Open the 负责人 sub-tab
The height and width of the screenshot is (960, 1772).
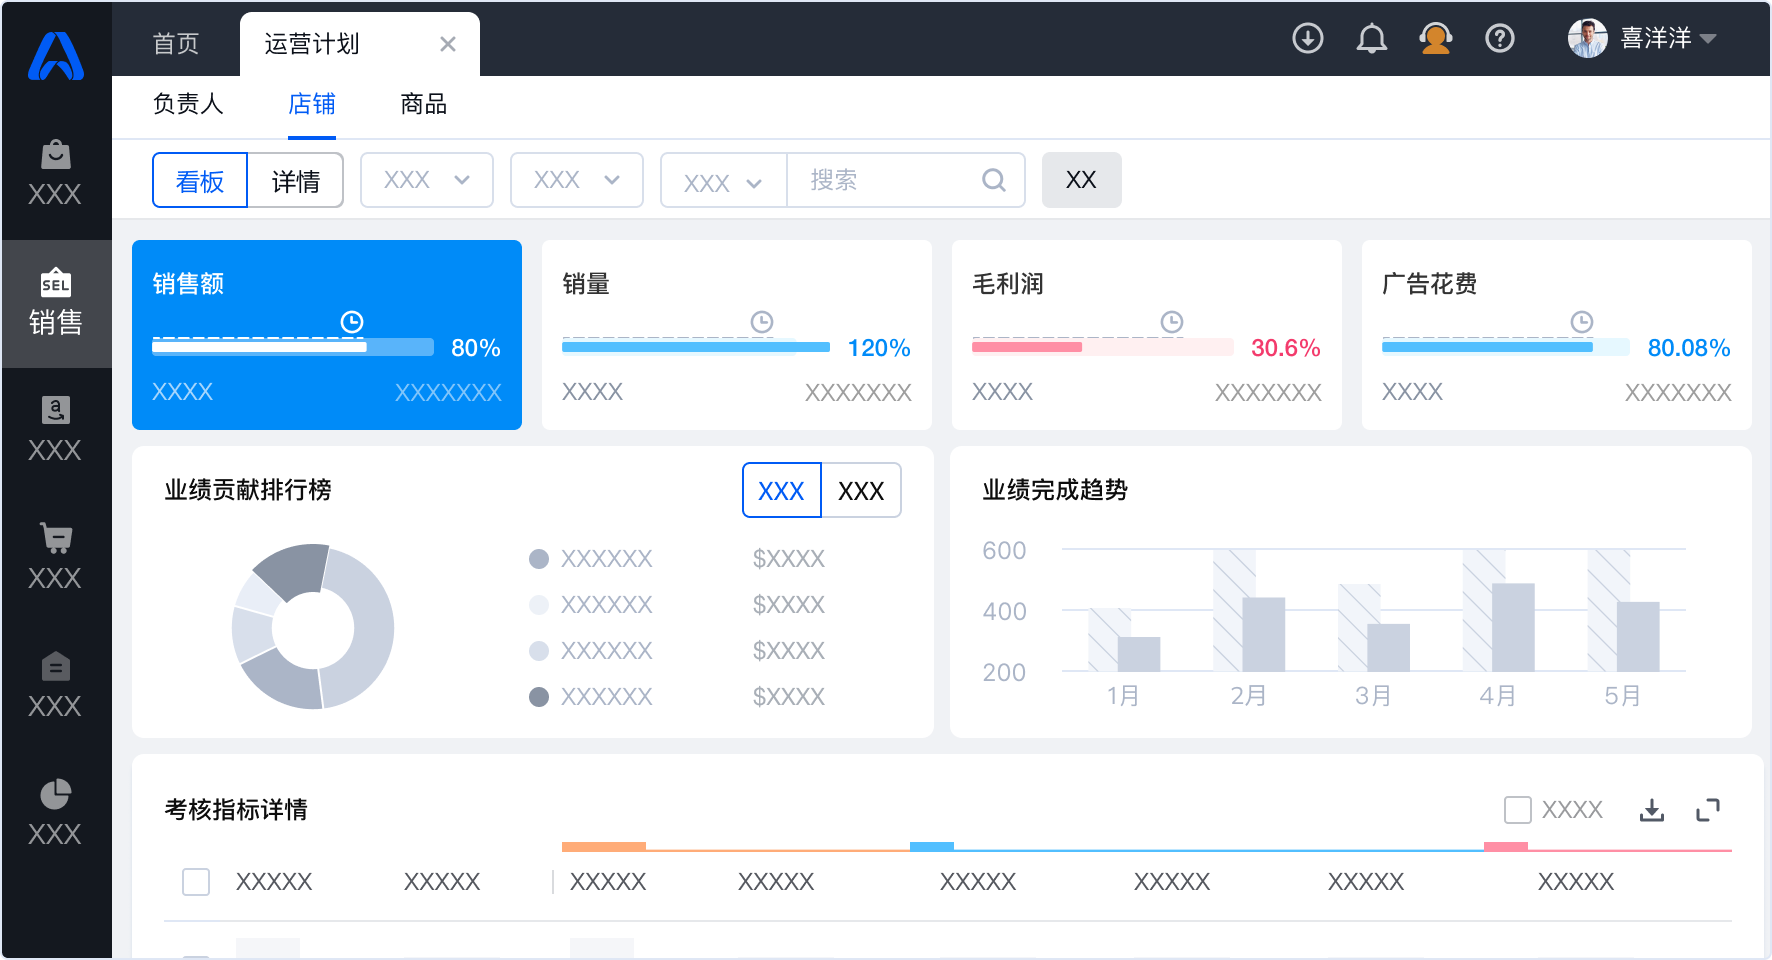(188, 104)
